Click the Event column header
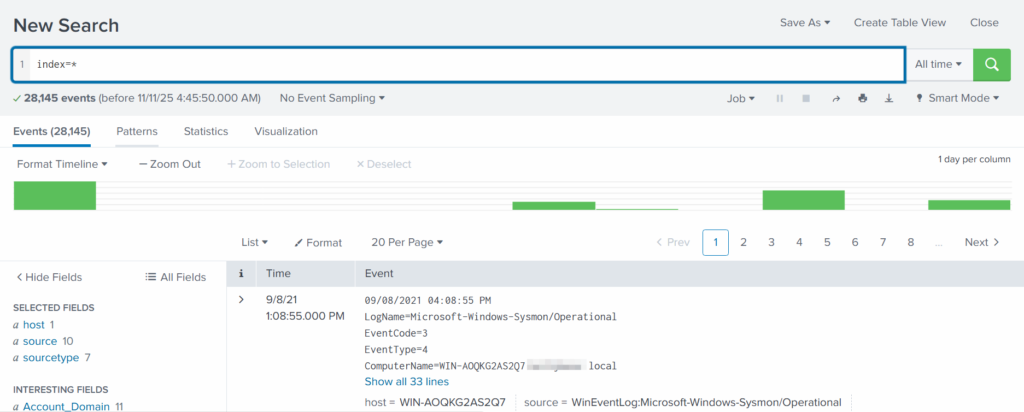The height and width of the screenshot is (412, 1024). (379, 274)
